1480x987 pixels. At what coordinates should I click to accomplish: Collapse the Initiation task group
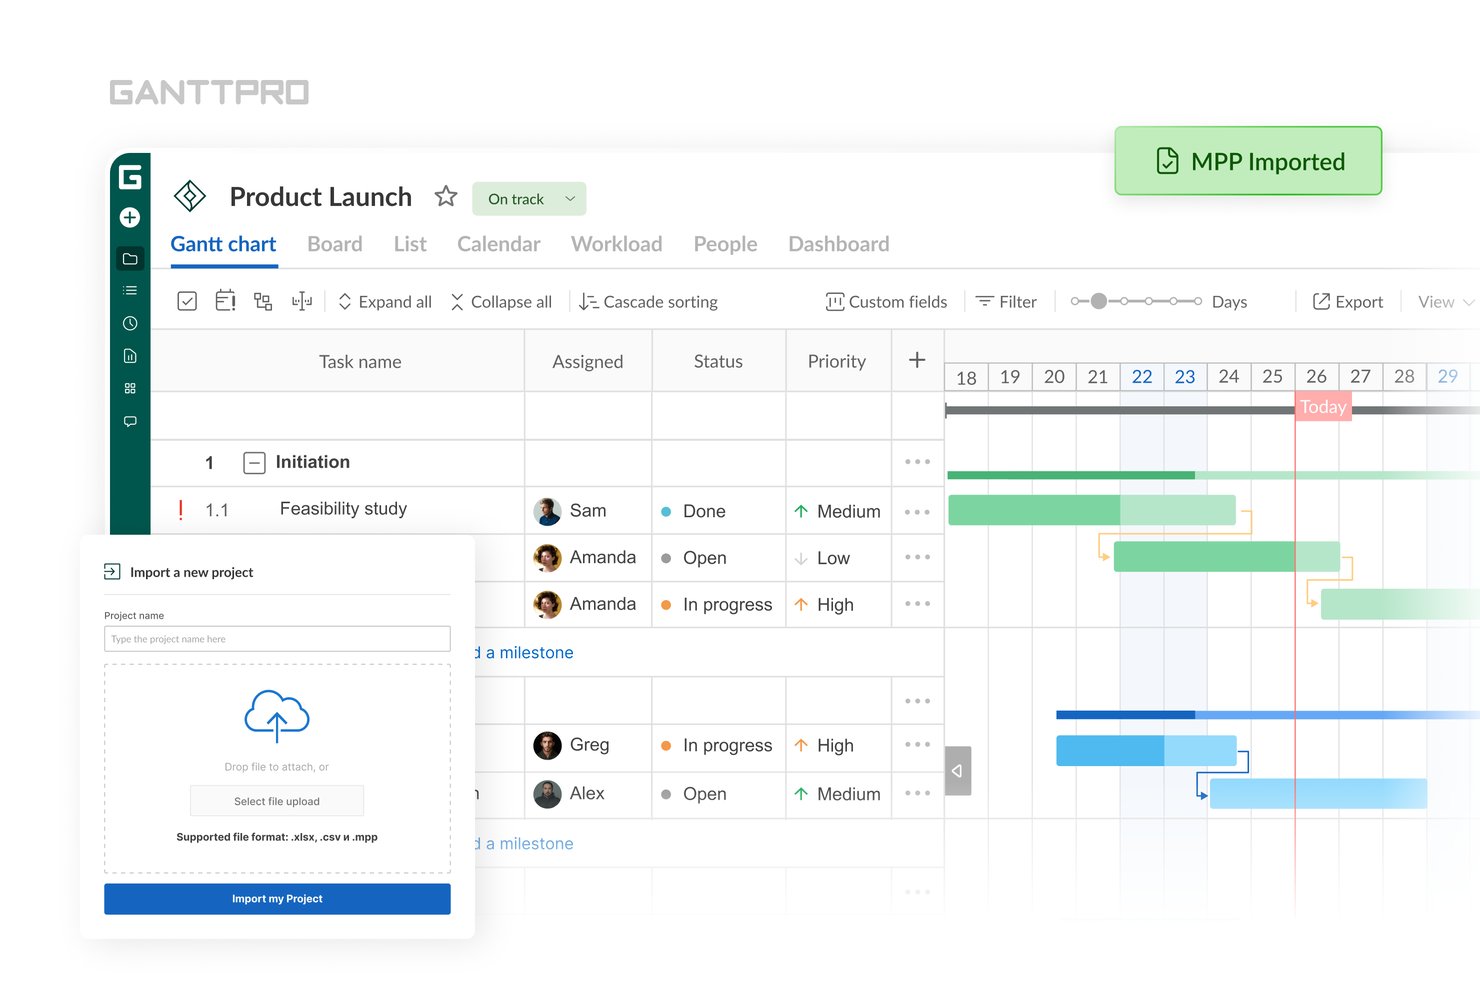(254, 462)
